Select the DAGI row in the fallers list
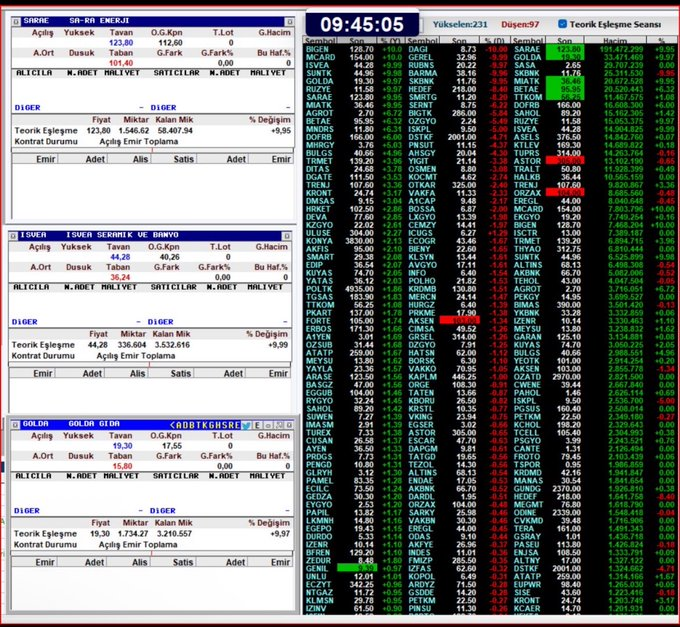 458,49
